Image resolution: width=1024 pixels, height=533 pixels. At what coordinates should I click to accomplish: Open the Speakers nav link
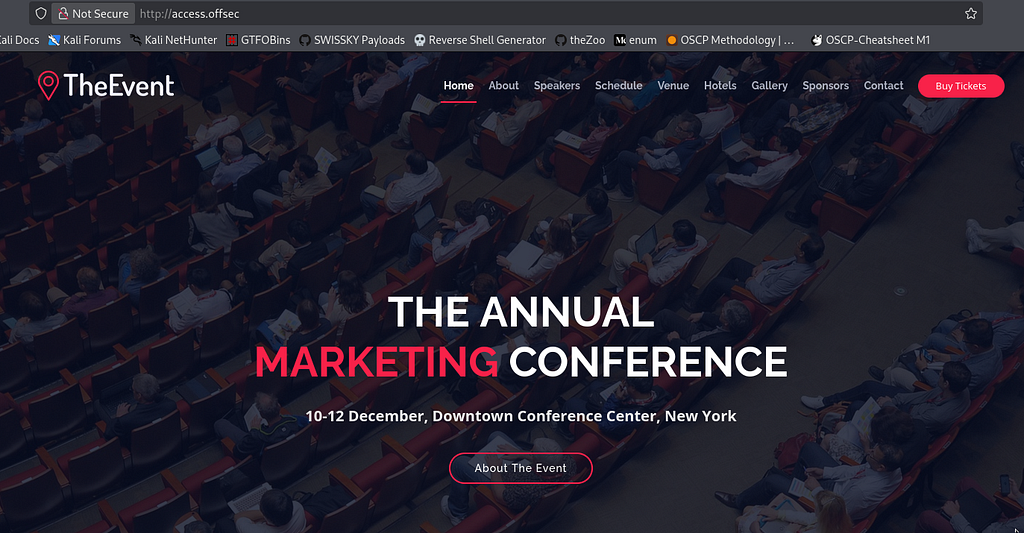click(556, 86)
